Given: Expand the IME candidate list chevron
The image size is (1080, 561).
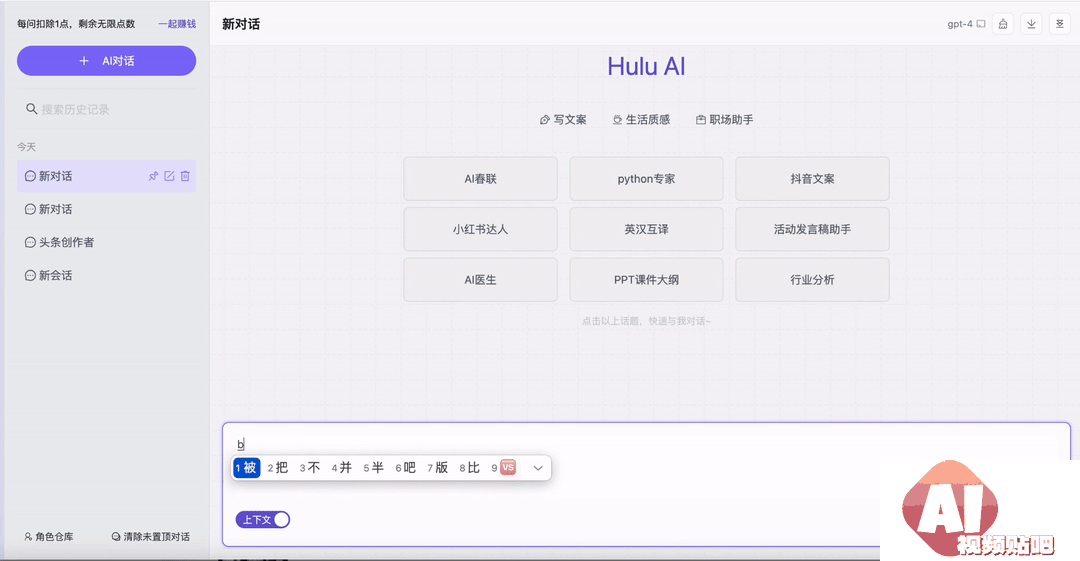Looking at the screenshot, I should [x=538, y=468].
